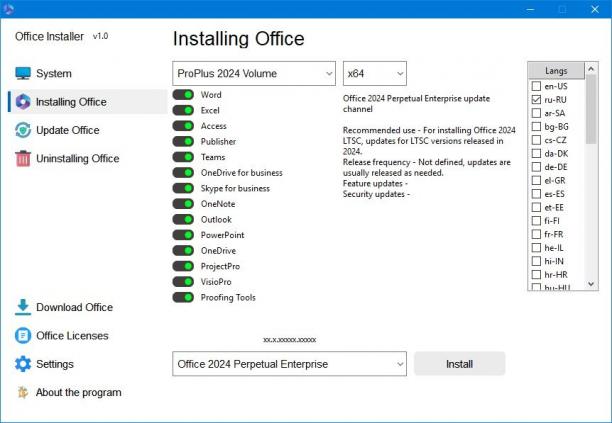Click the language list scrollbar thumb

click(x=591, y=109)
